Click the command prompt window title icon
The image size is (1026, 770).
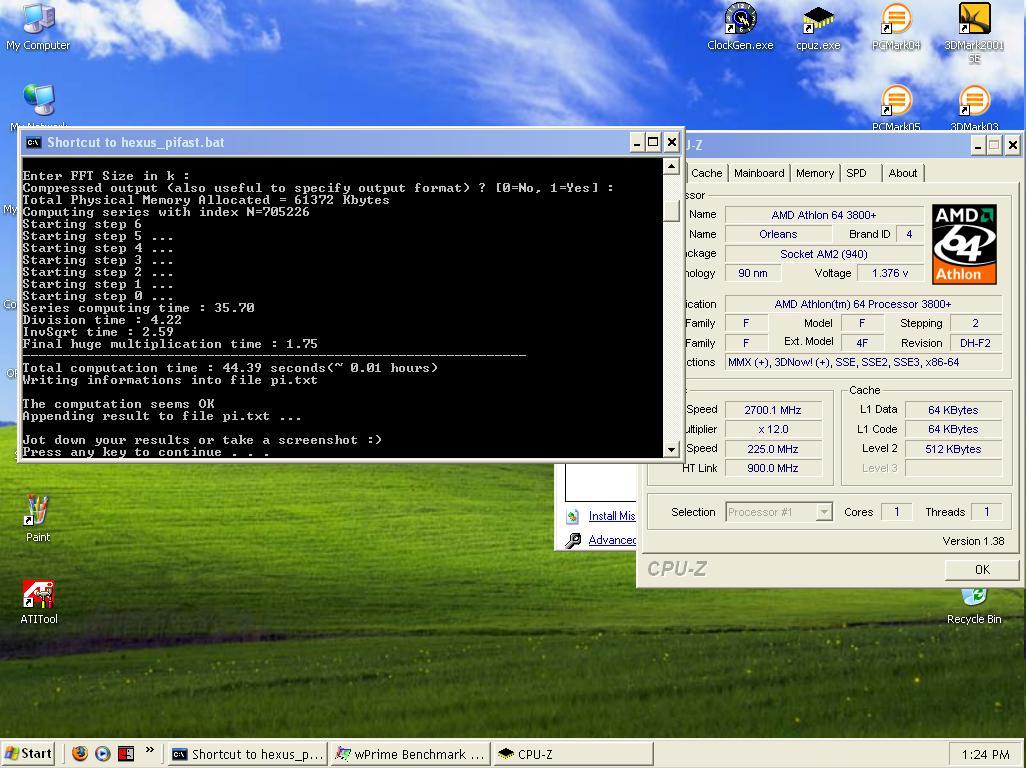(x=33, y=143)
